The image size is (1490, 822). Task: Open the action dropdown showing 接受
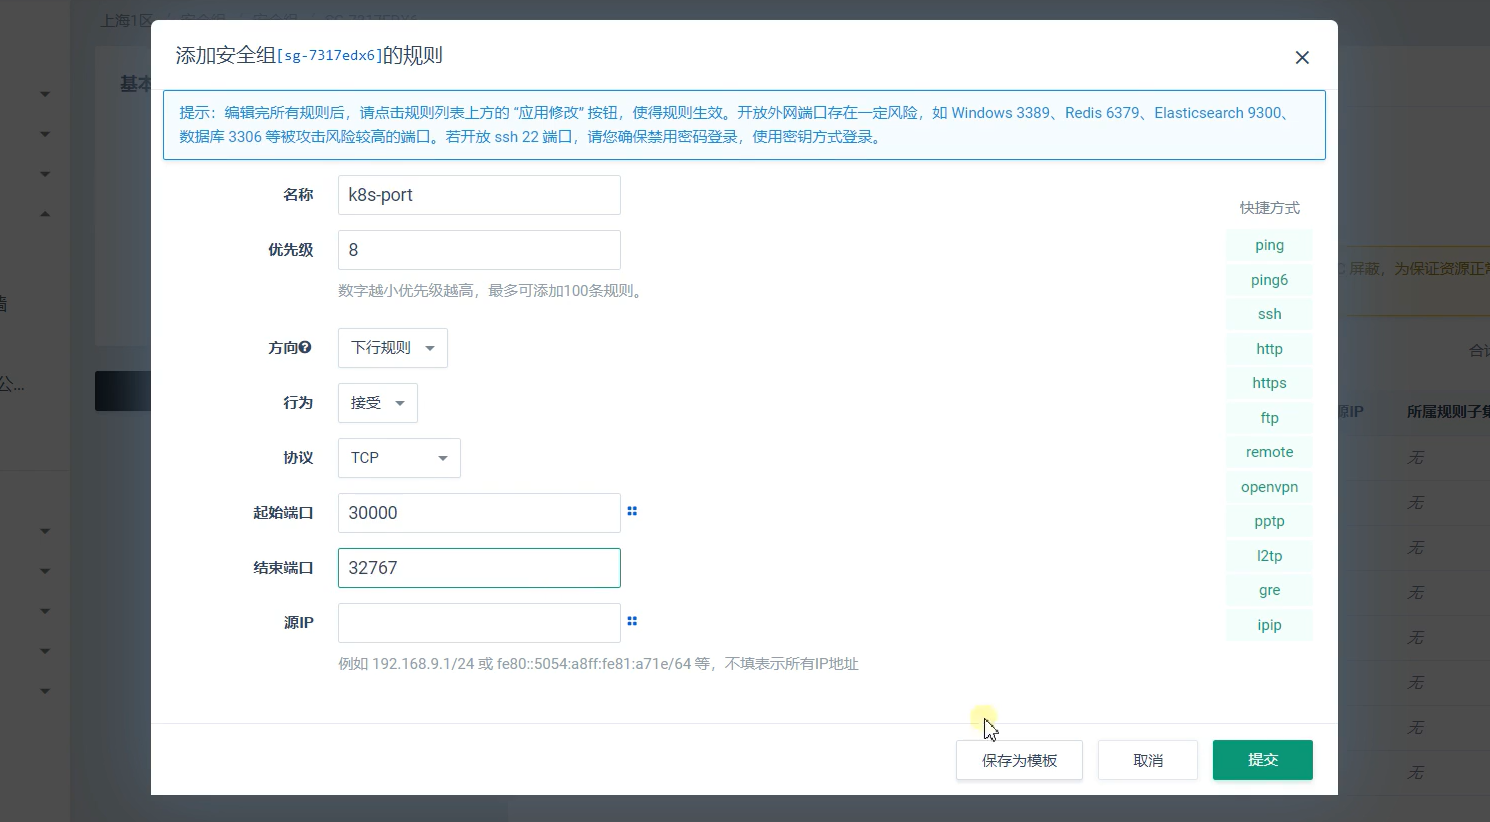(378, 403)
